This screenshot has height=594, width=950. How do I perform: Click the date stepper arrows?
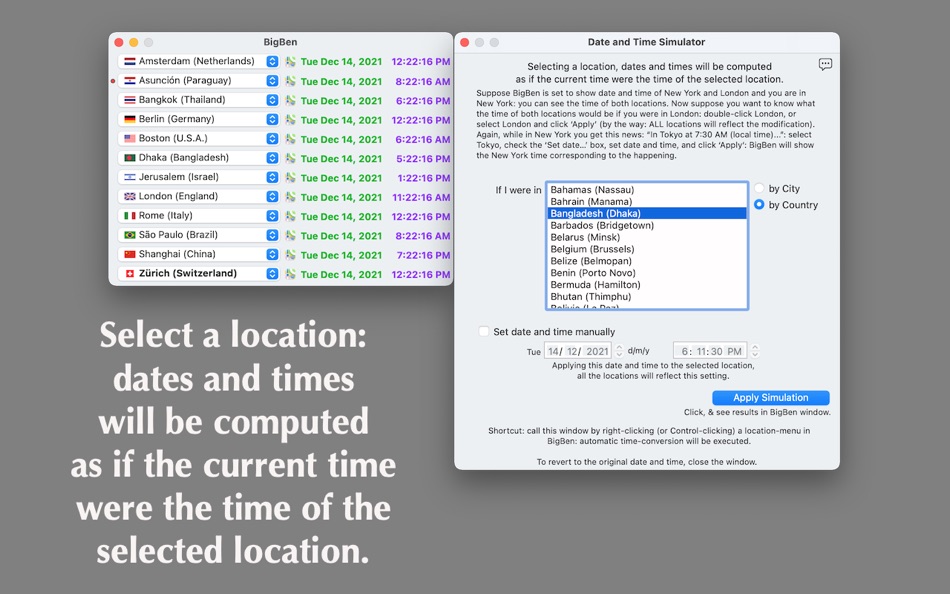tap(619, 351)
